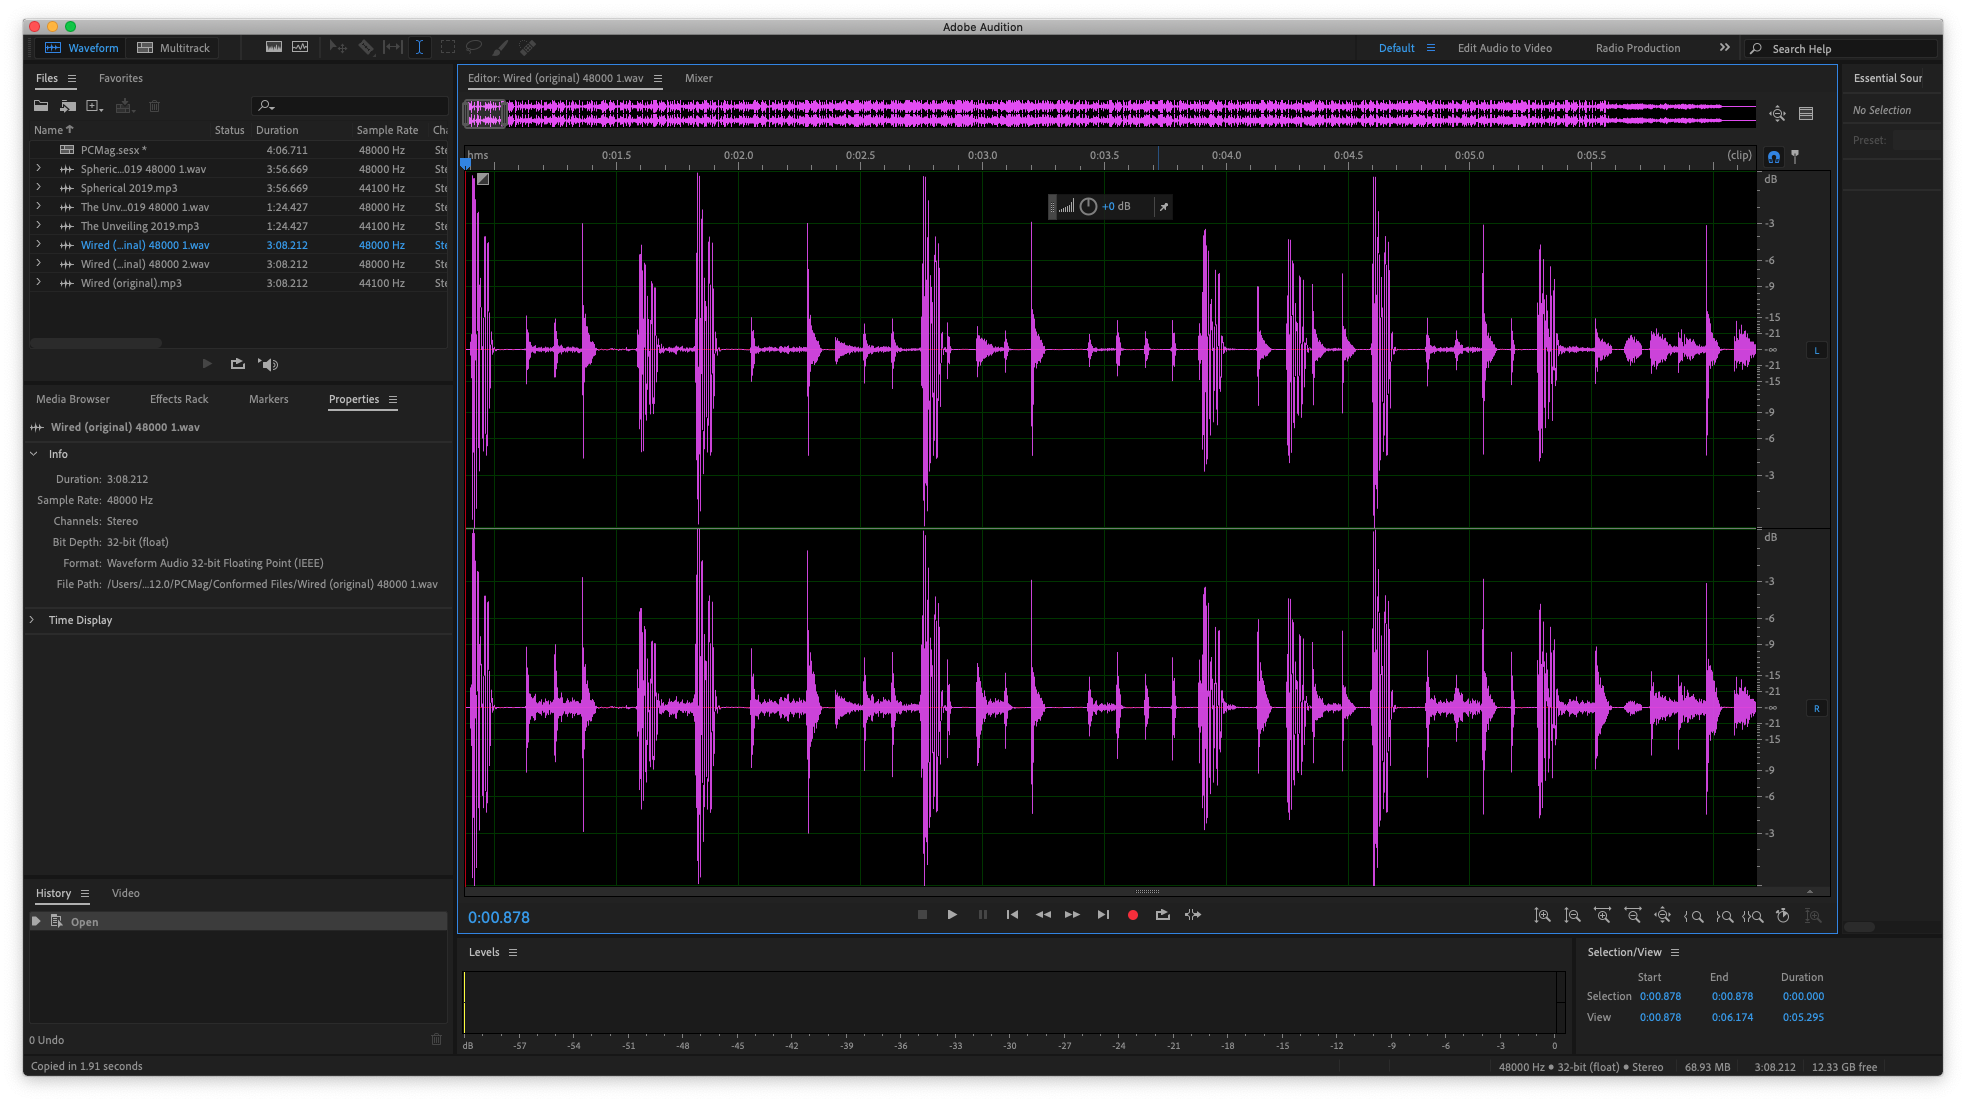Viewport: 1966px width, 1103px height.
Task: Click the Zoom Out Amplitude icon
Action: pos(1572,915)
